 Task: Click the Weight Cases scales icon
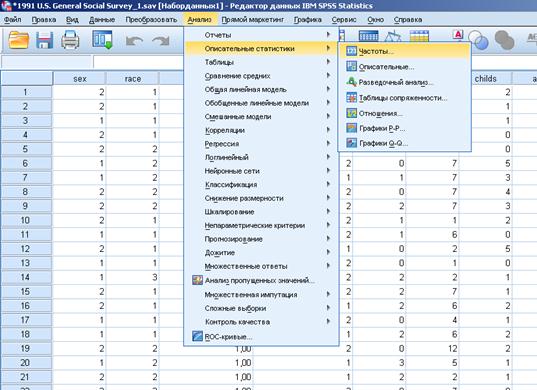coord(393,36)
